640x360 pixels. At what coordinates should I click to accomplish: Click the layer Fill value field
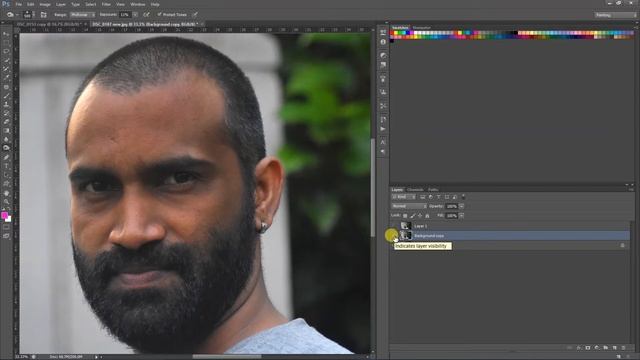[451, 216]
